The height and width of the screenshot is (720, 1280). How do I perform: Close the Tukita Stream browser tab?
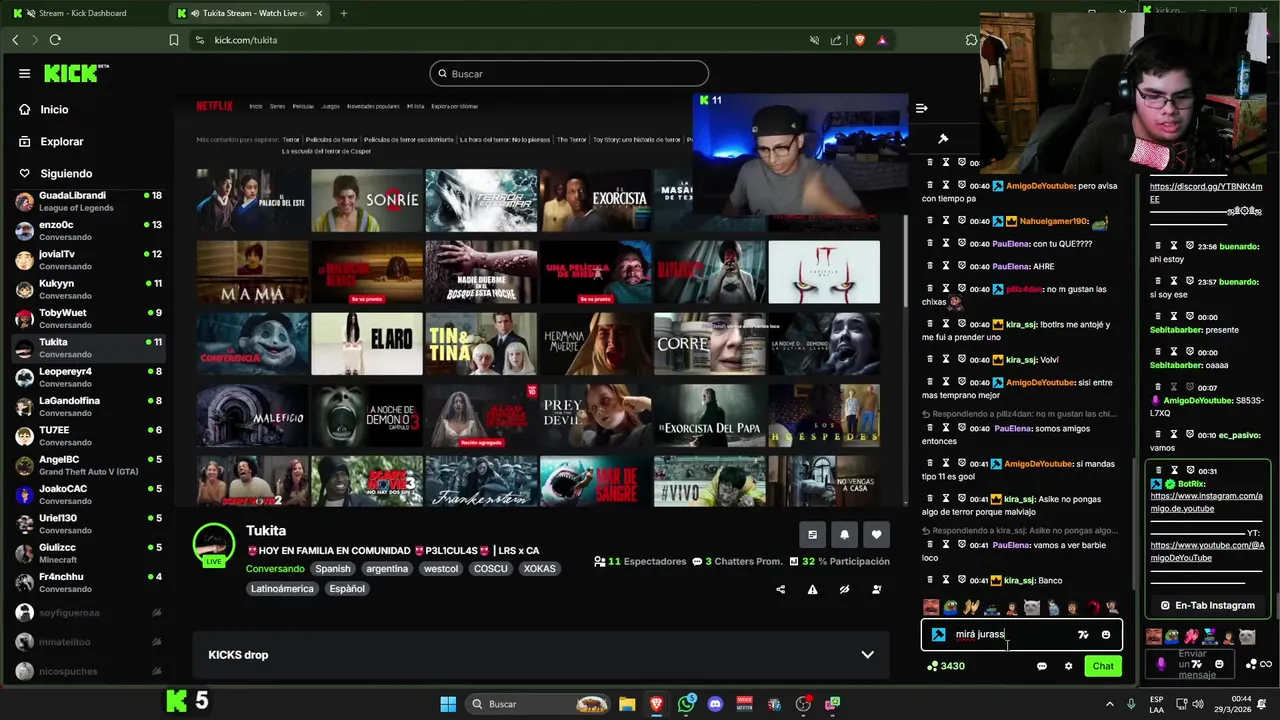coord(318,13)
